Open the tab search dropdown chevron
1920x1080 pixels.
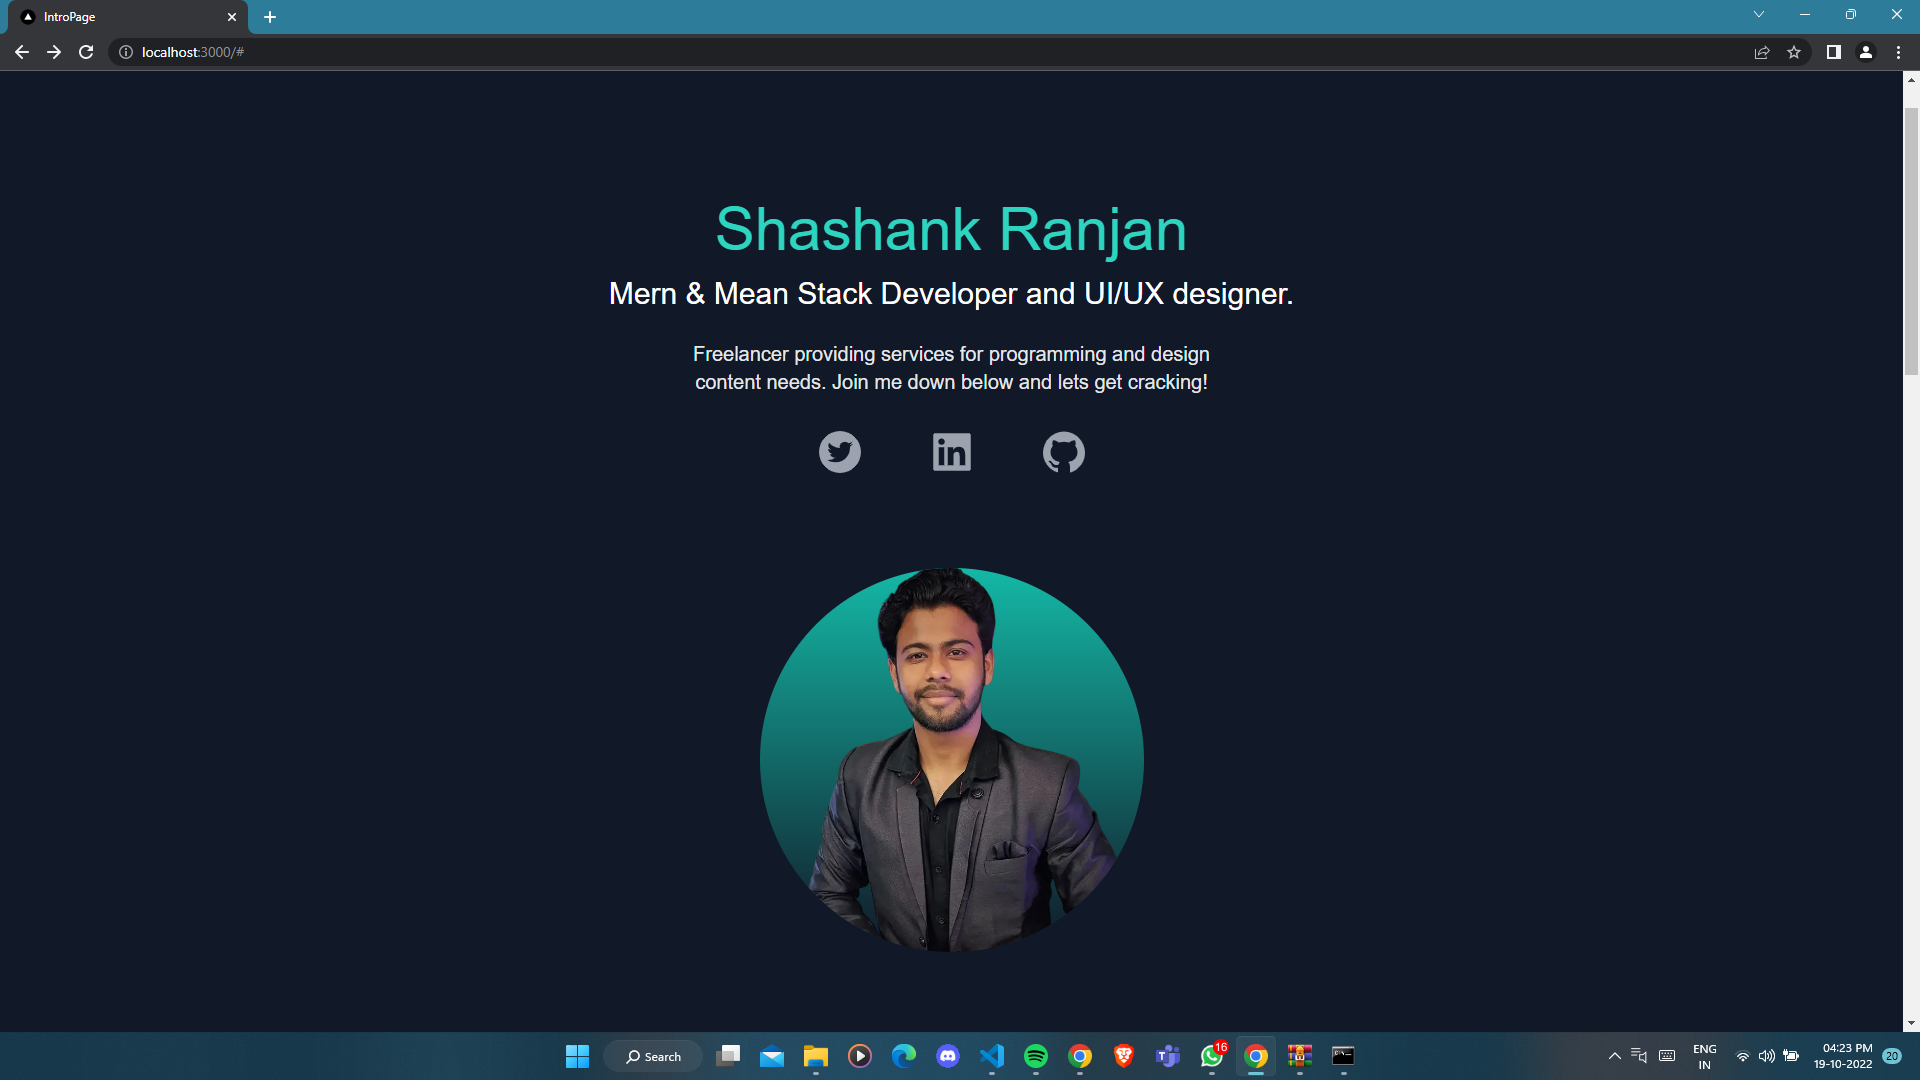(1758, 14)
